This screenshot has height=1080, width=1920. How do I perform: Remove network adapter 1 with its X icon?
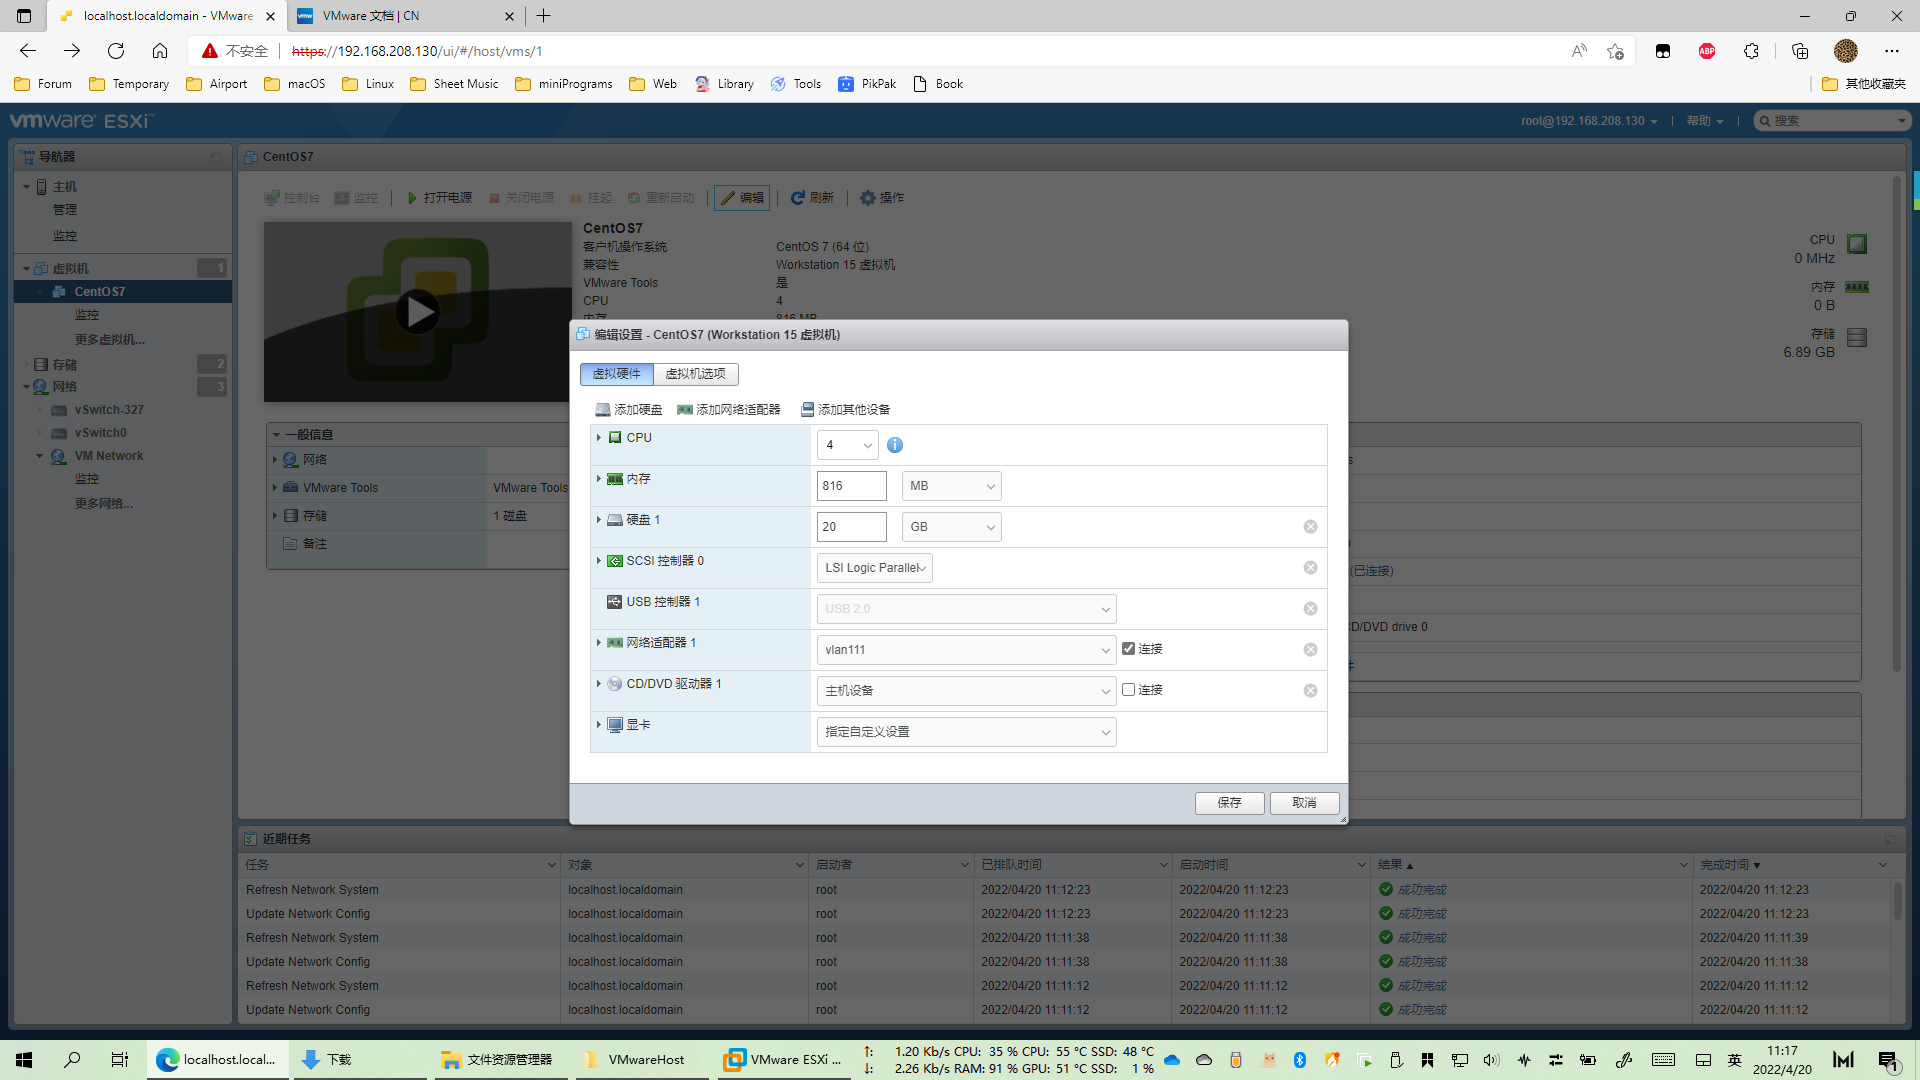[x=1310, y=650]
